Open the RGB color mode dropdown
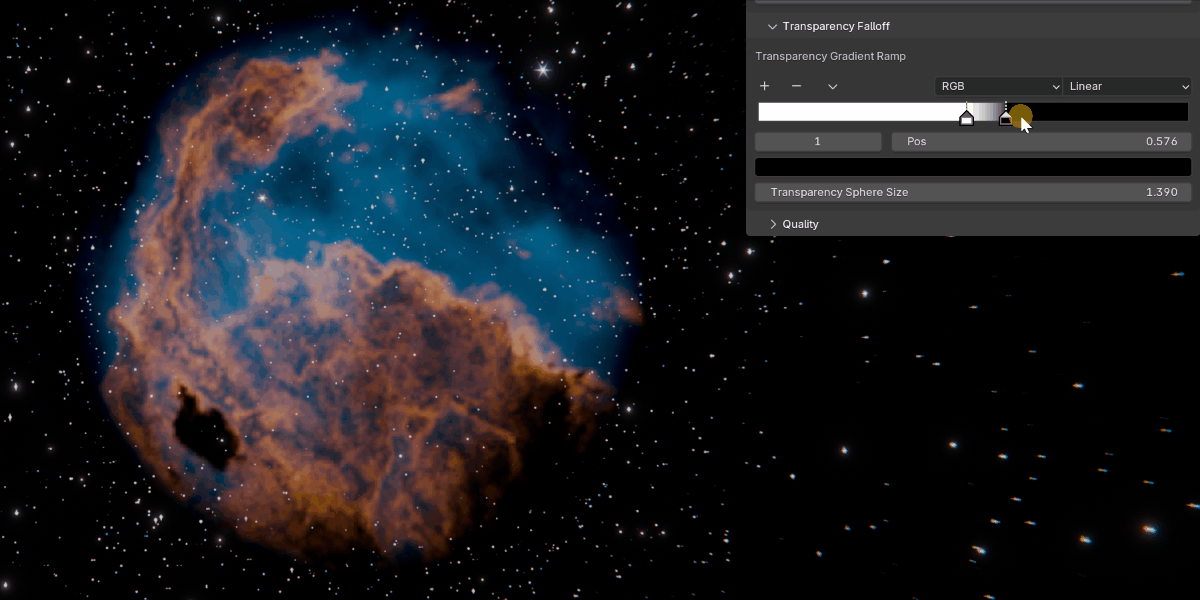This screenshot has width=1200, height=600. point(998,86)
